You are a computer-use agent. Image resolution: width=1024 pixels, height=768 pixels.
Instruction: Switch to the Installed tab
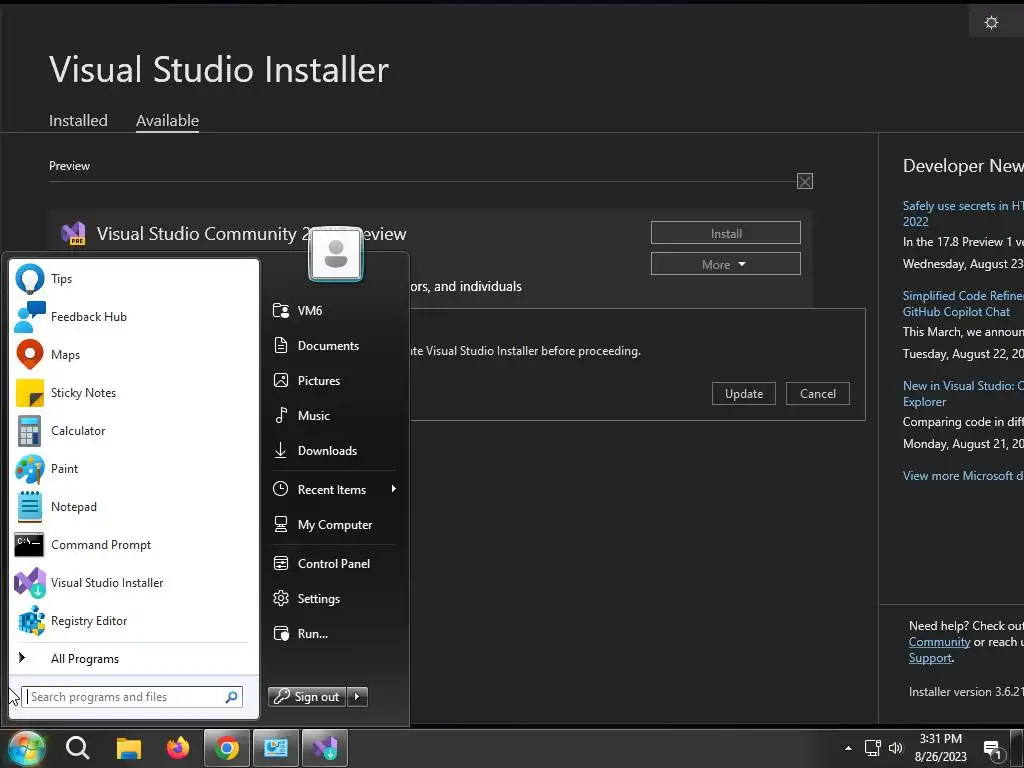[x=78, y=121]
